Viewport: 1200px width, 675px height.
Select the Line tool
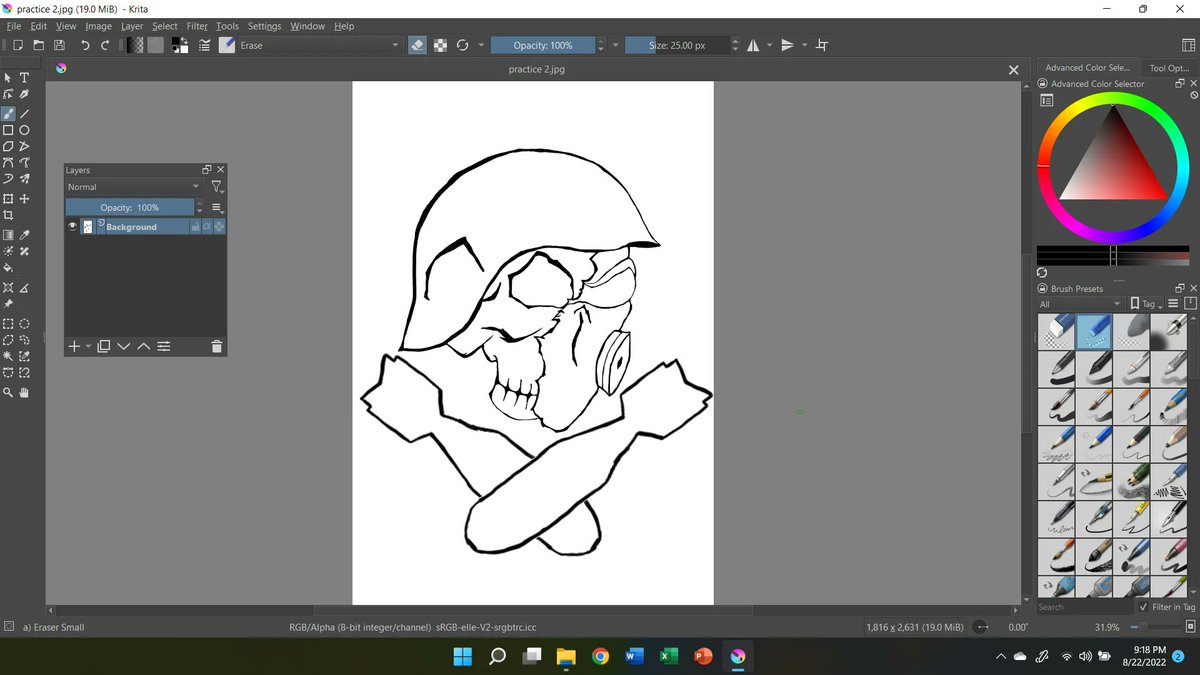[x=24, y=114]
